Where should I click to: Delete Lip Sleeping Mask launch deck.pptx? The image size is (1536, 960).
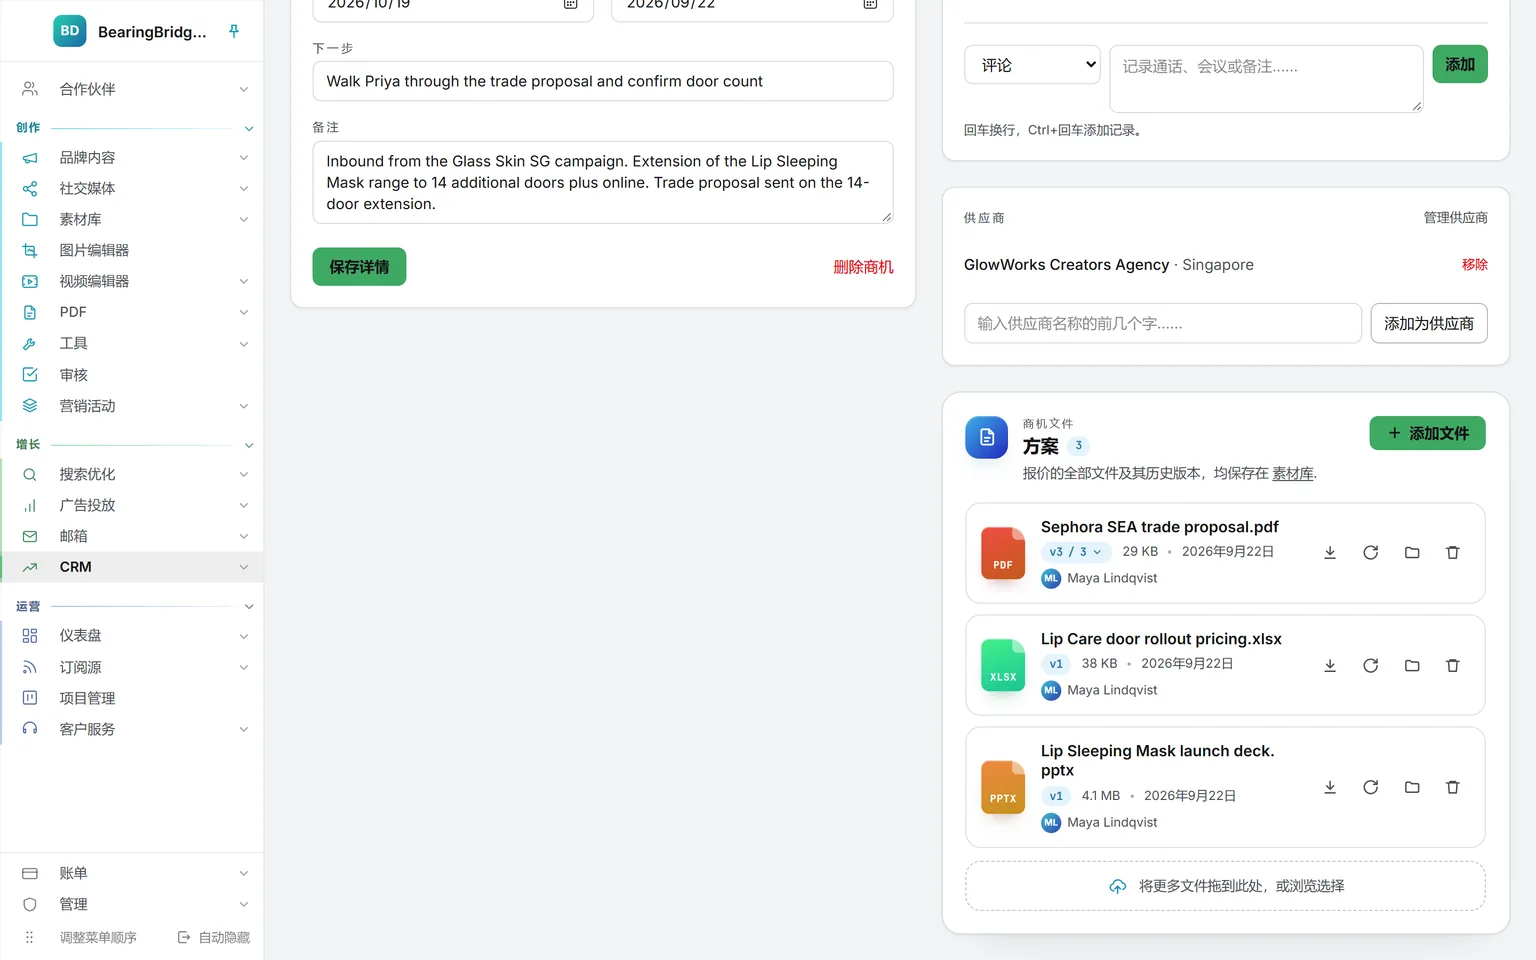click(x=1453, y=787)
